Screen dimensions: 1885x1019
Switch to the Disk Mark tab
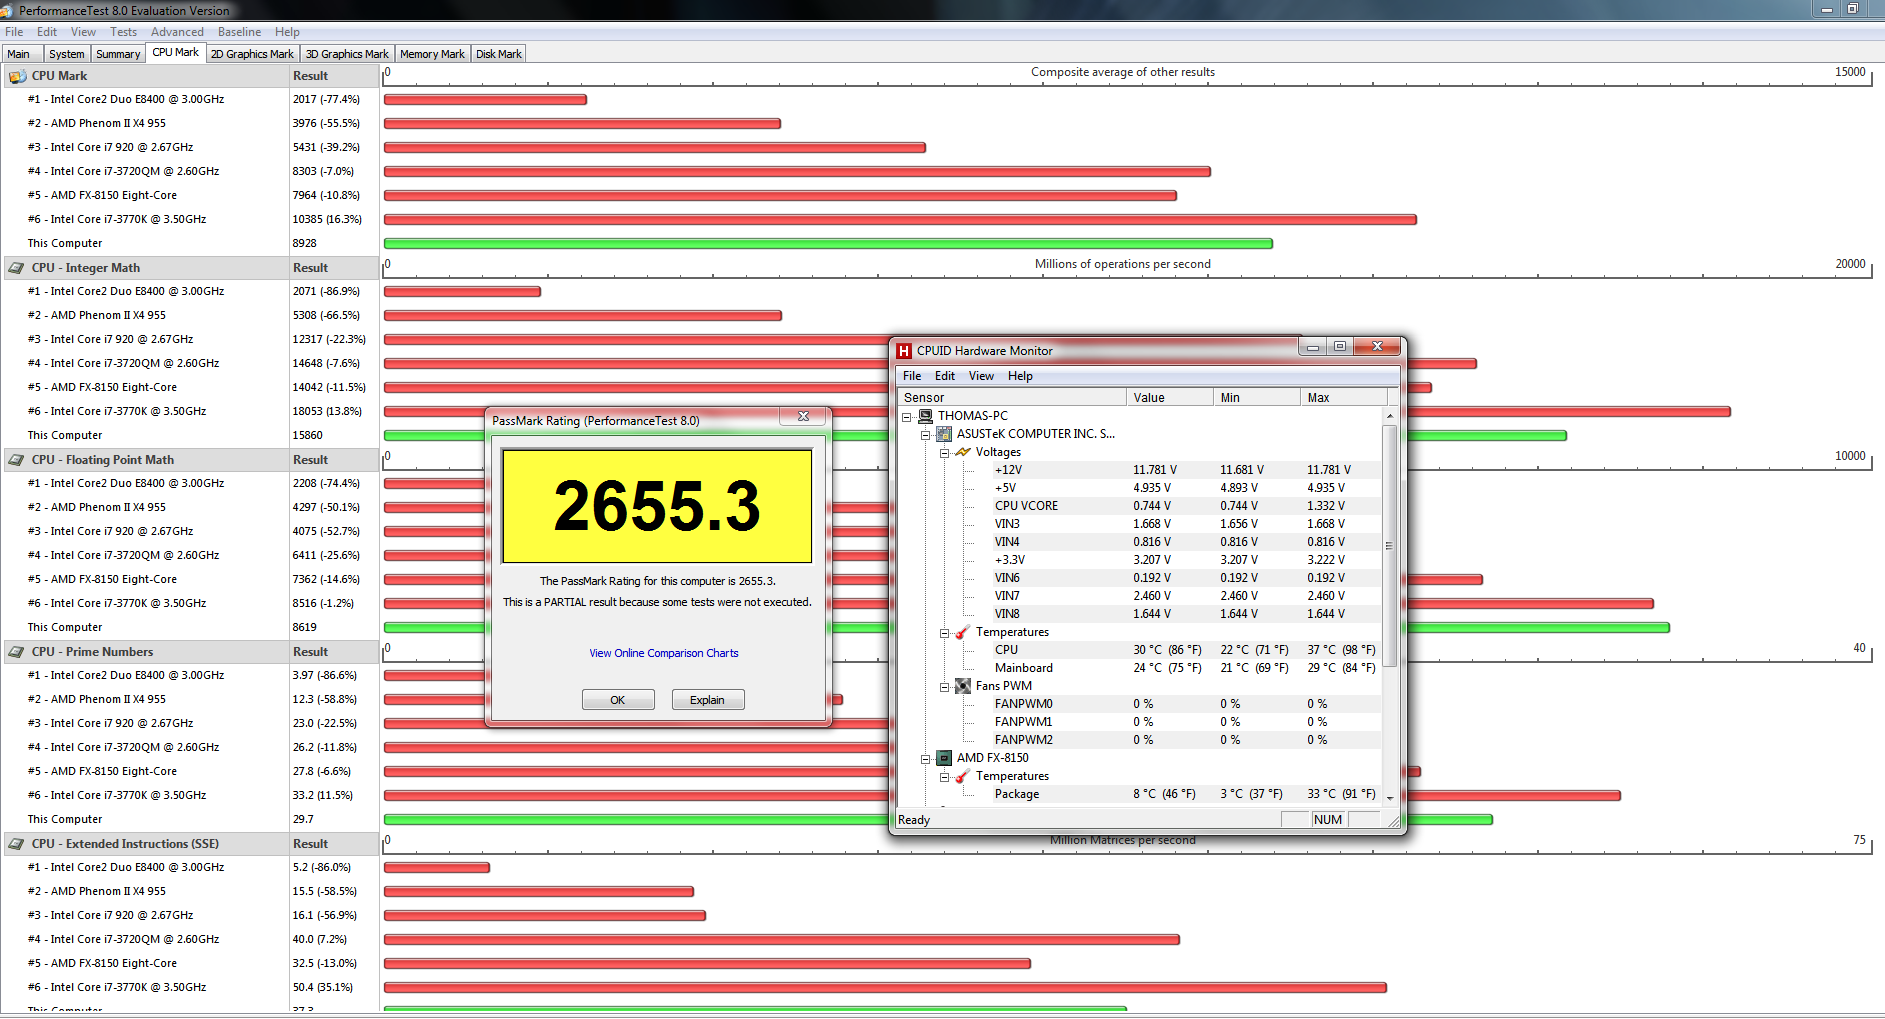[x=498, y=54]
